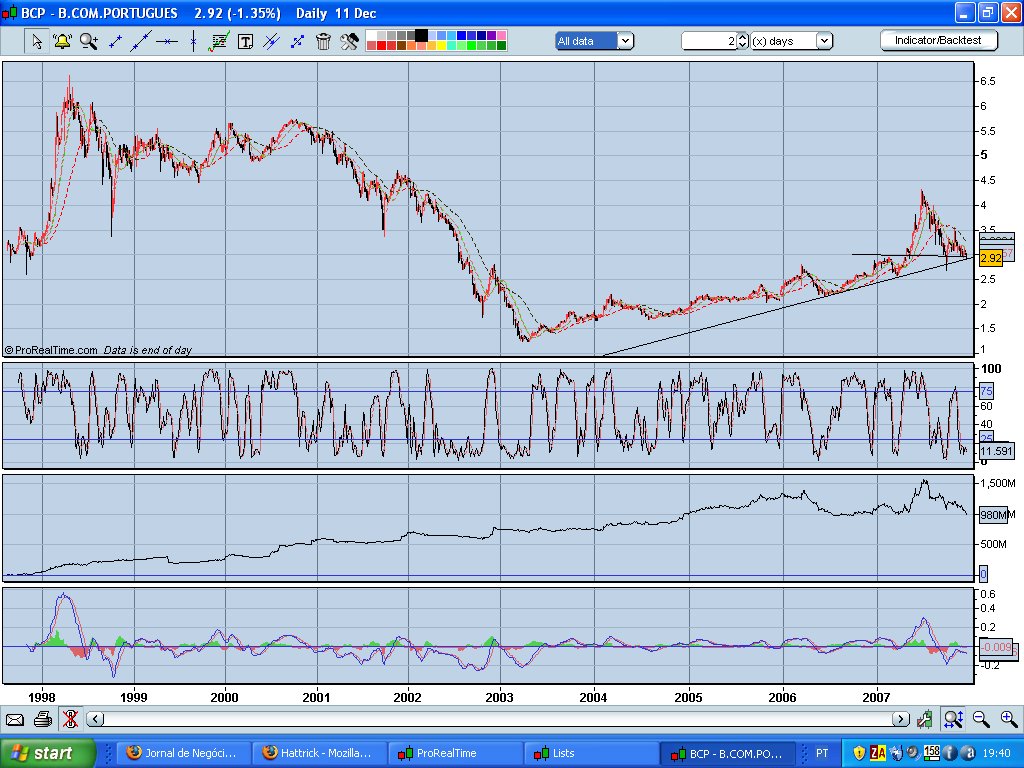Click the trash can delete icon

point(323,41)
